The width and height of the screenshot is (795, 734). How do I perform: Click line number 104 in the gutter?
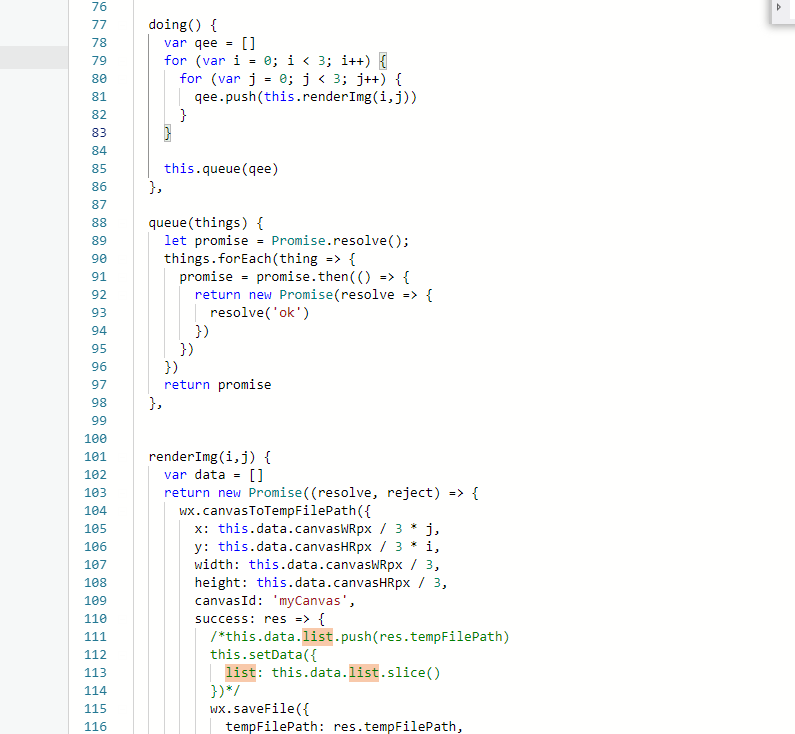pyautogui.click(x=95, y=511)
